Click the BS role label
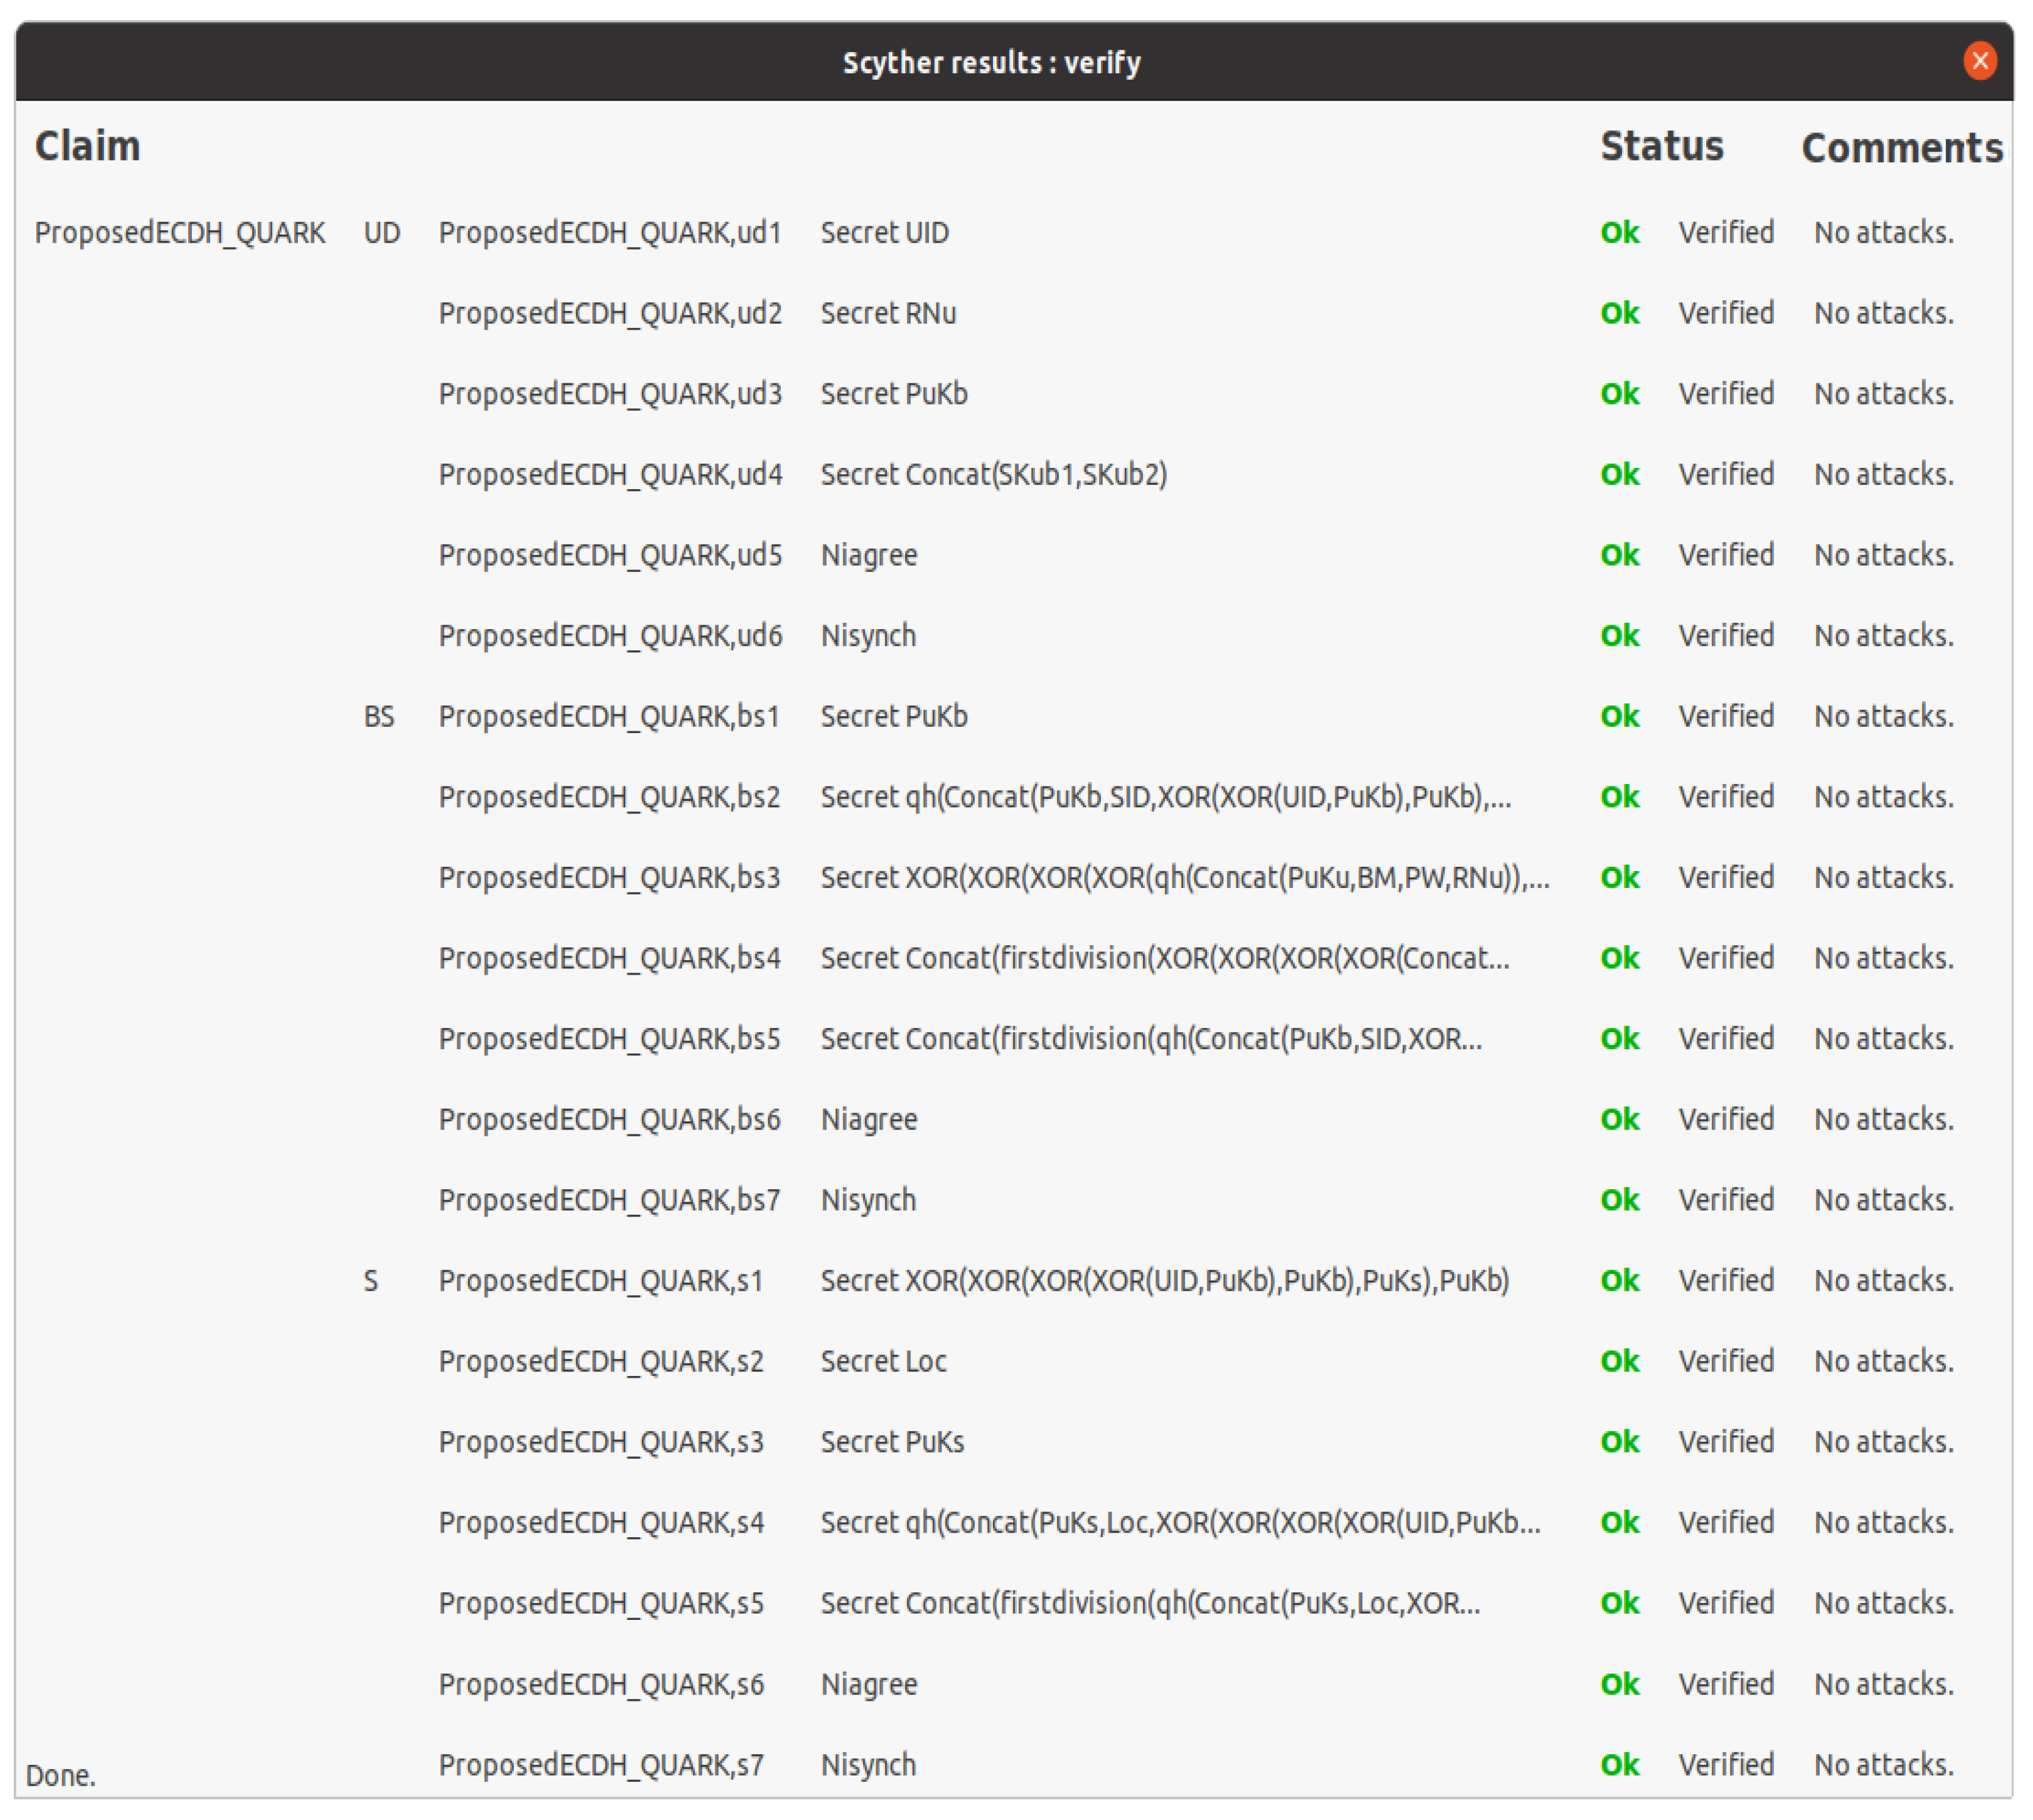The height and width of the screenshot is (1820, 2033). click(379, 716)
